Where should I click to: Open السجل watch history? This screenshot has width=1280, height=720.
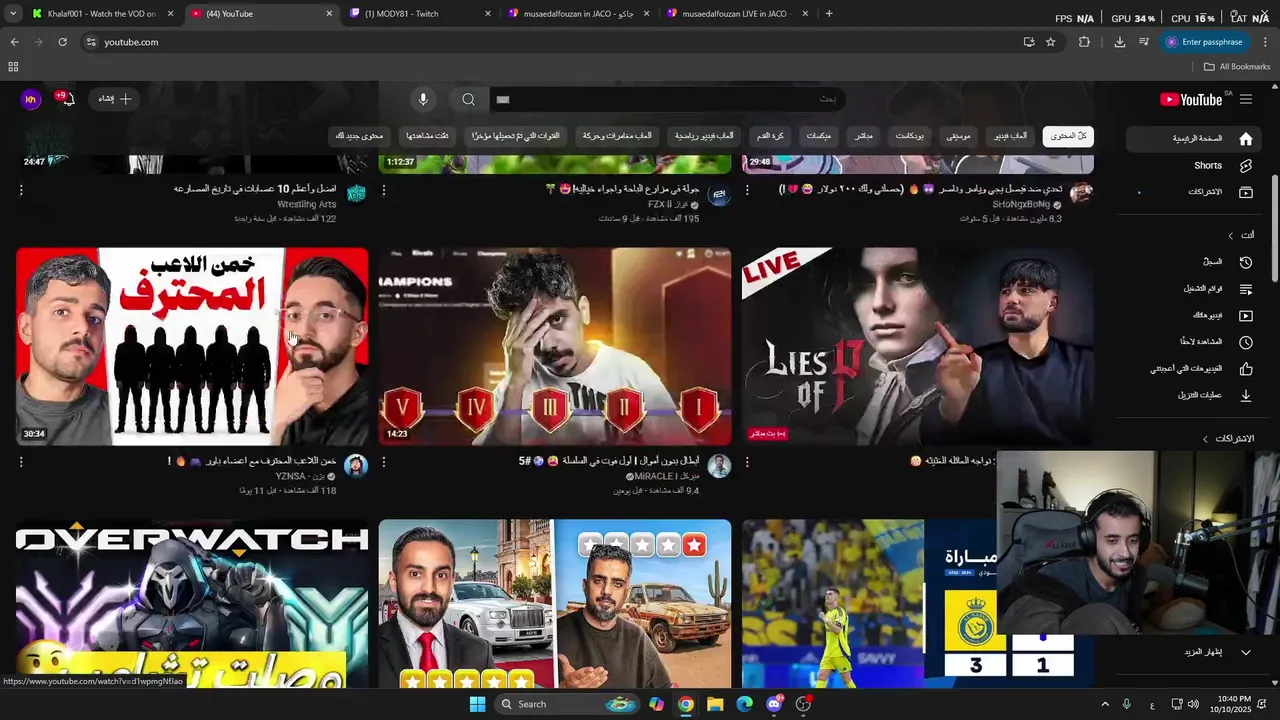coord(1213,262)
